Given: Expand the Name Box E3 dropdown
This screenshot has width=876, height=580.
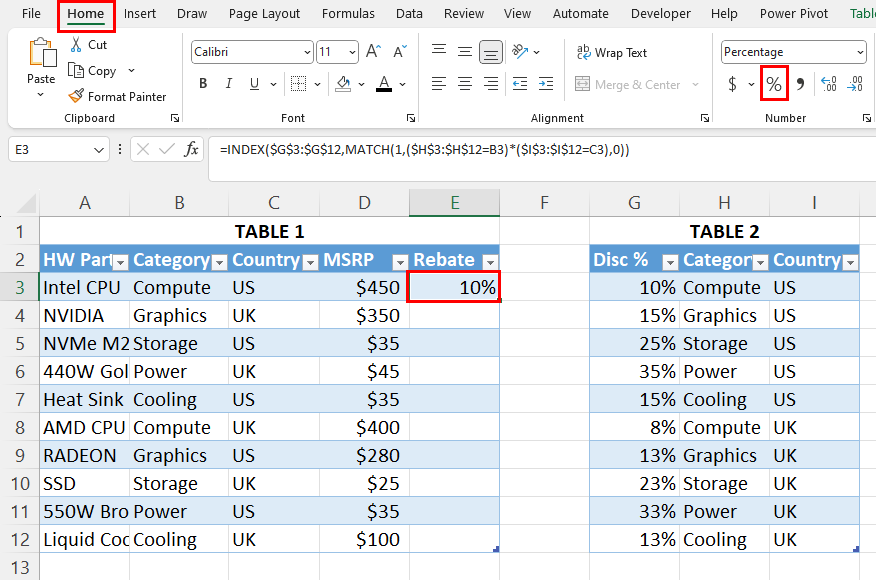Looking at the screenshot, I should pos(99,150).
